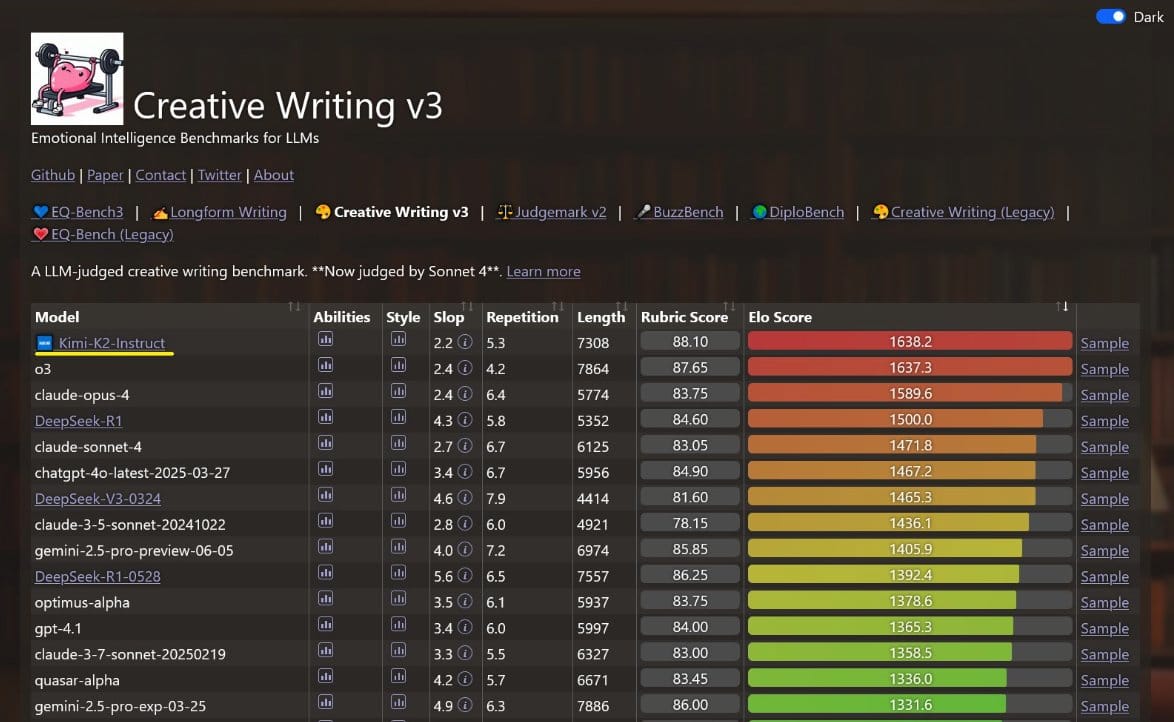The height and width of the screenshot is (722, 1174).
Task: Open Abilities chart icon for claude-sonnet-4
Action: click(325, 443)
